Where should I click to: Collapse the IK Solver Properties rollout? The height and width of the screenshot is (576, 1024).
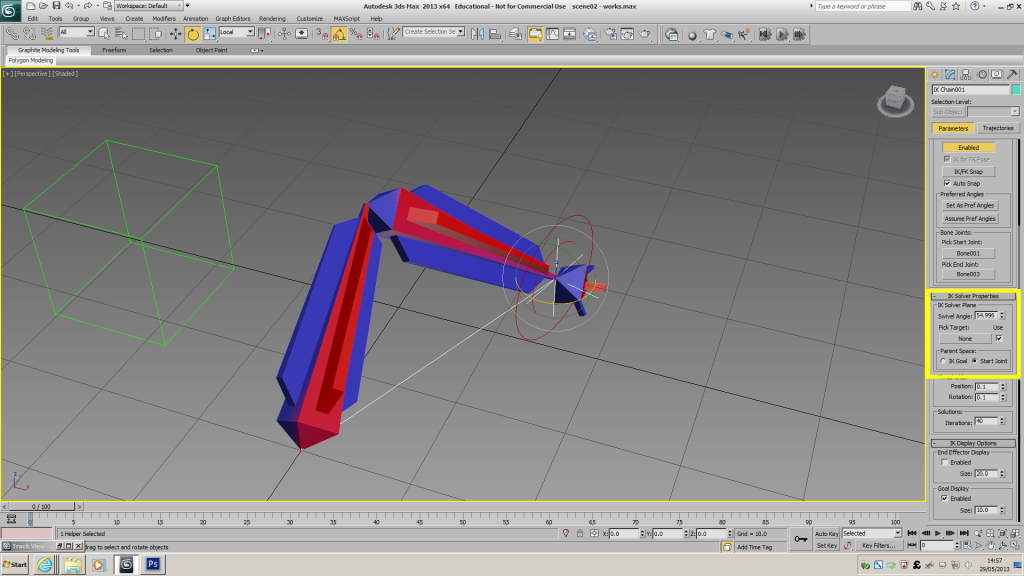pyautogui.click(x=972, y=296)
